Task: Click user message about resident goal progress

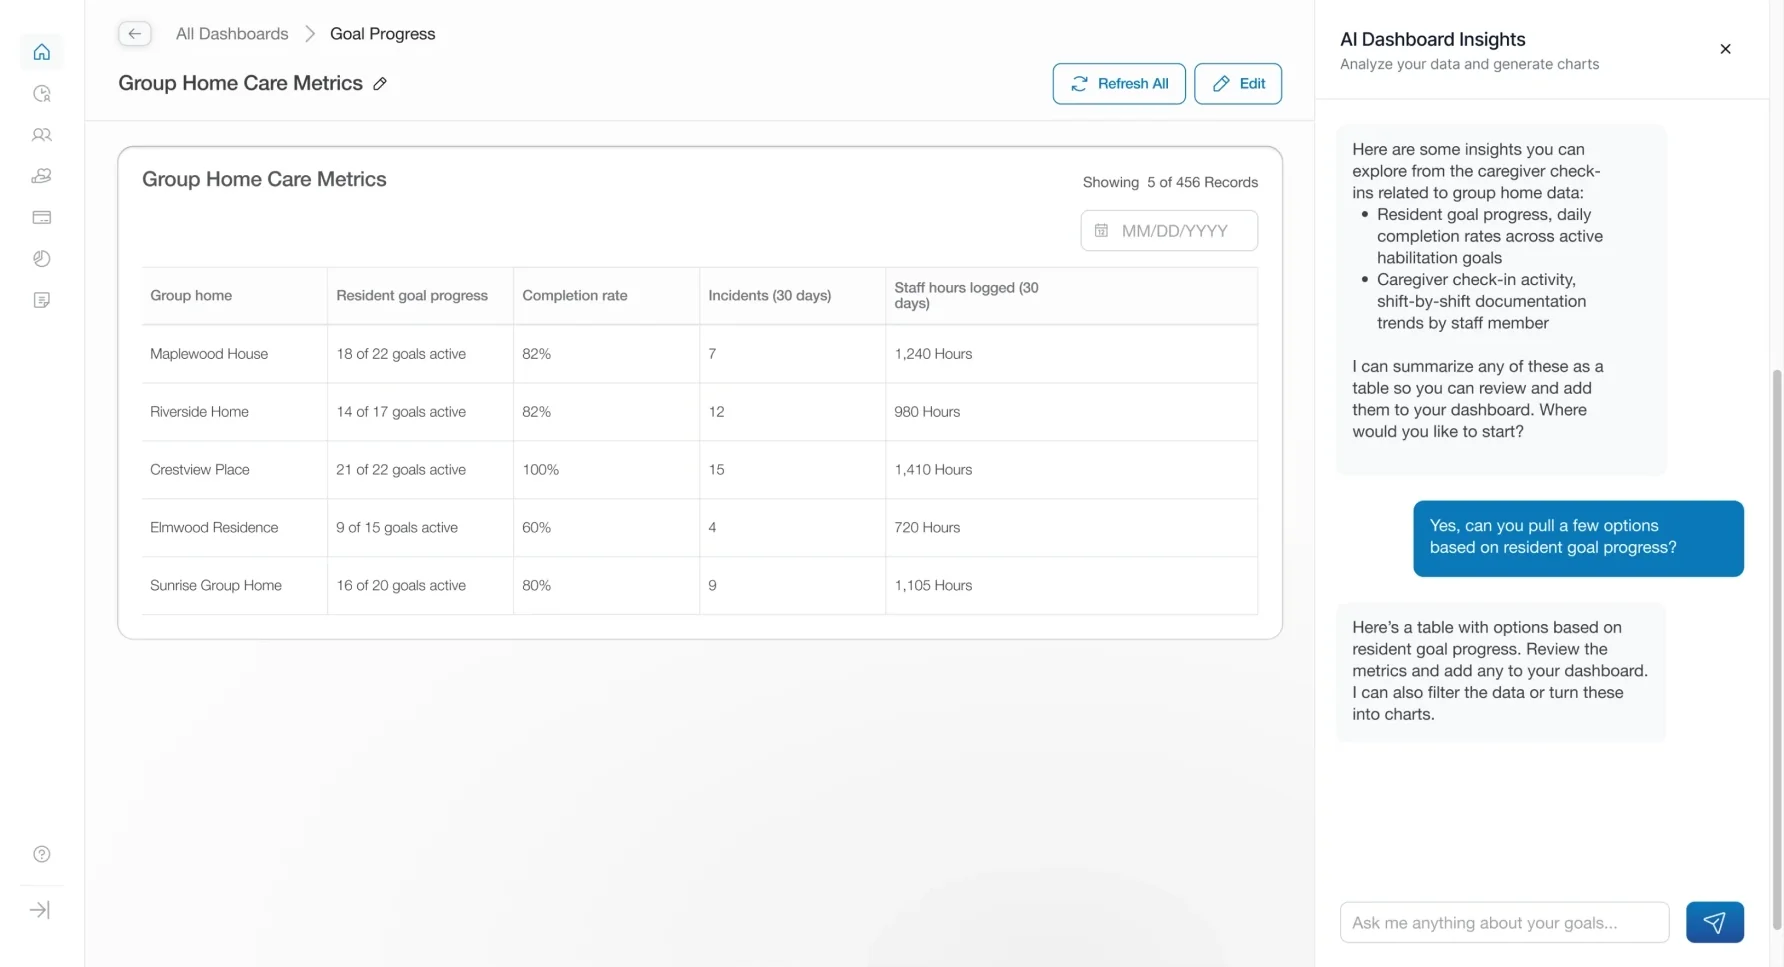Action: [1578, 538]
